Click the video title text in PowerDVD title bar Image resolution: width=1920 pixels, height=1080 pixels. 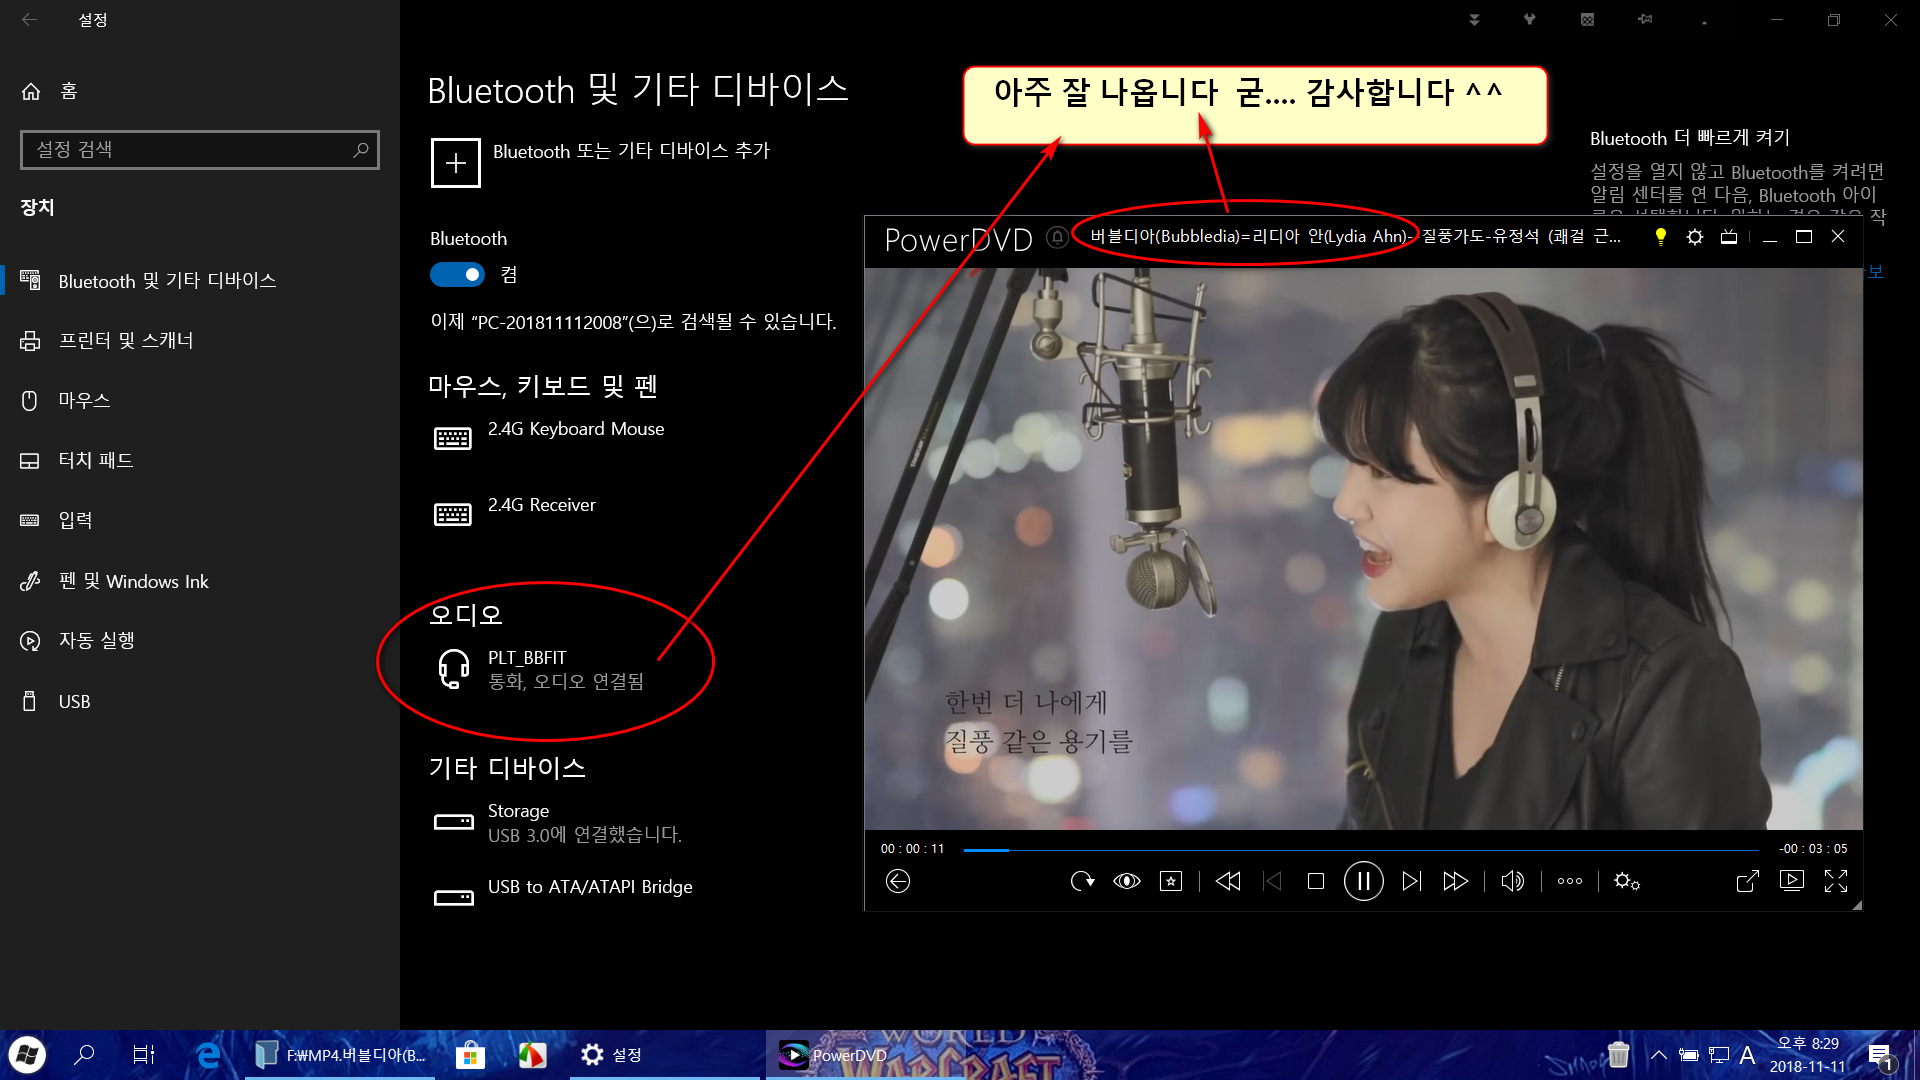pyautogui.click(x=1355, y=237)
